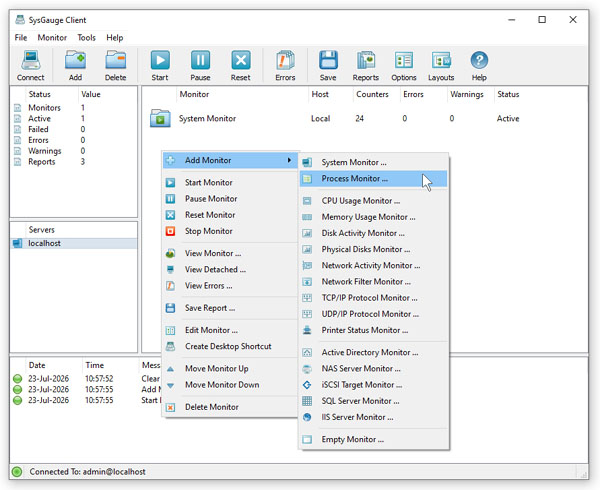Image resolution: width=600 pixels, height=490 pixels.
Task: Open the File menu
Action: (x=21, y=37)
